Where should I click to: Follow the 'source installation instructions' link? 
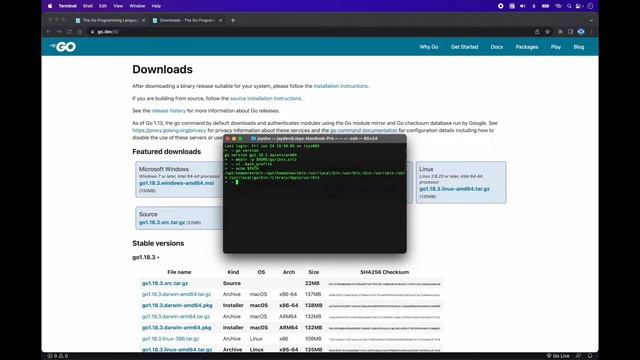266,98
